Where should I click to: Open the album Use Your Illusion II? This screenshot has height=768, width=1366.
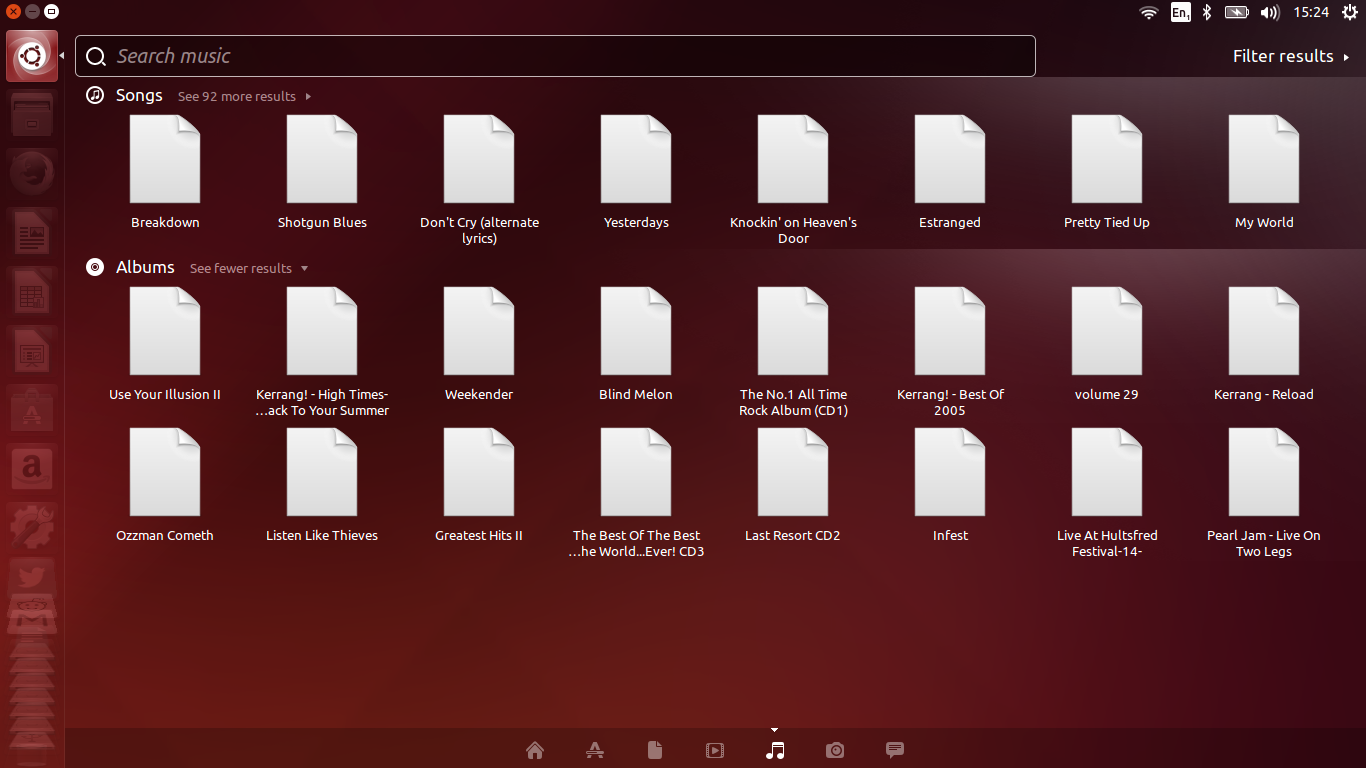[165, 344]
